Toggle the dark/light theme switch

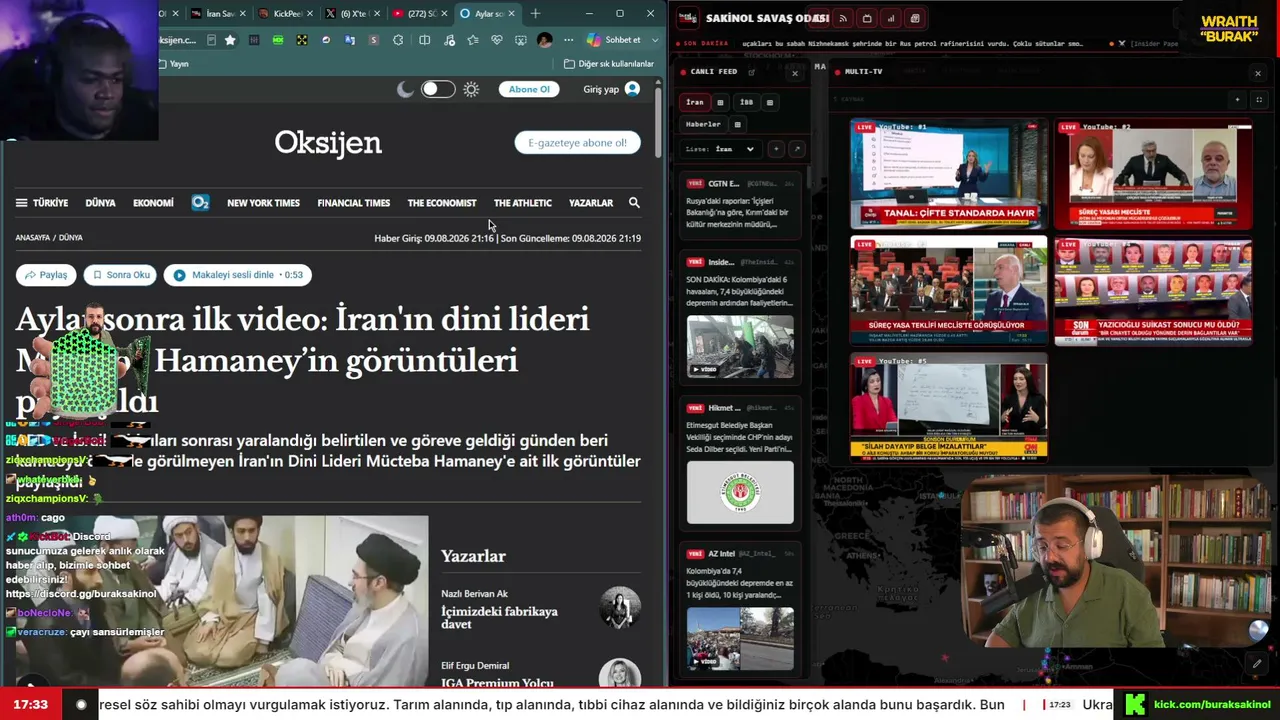click(437, 89)
